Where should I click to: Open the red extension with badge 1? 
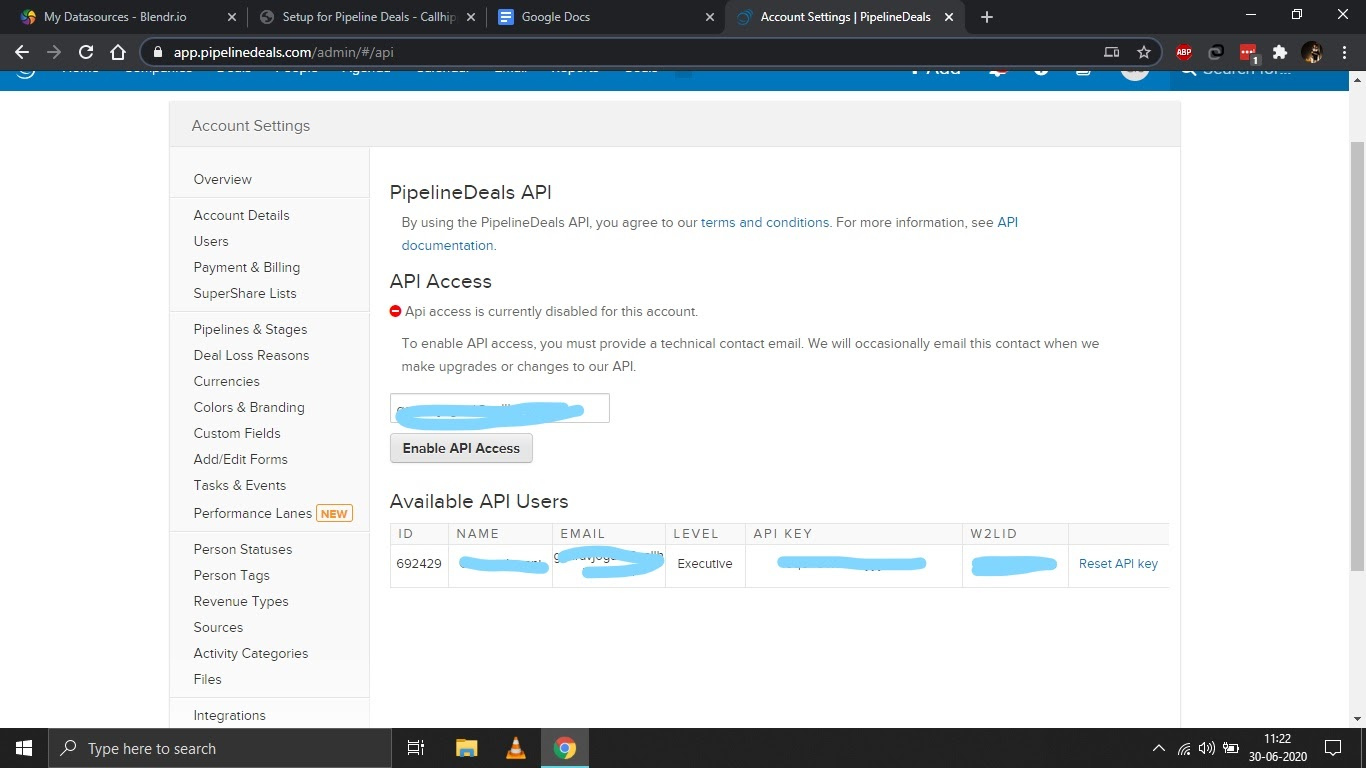(x=1248, y=53)
